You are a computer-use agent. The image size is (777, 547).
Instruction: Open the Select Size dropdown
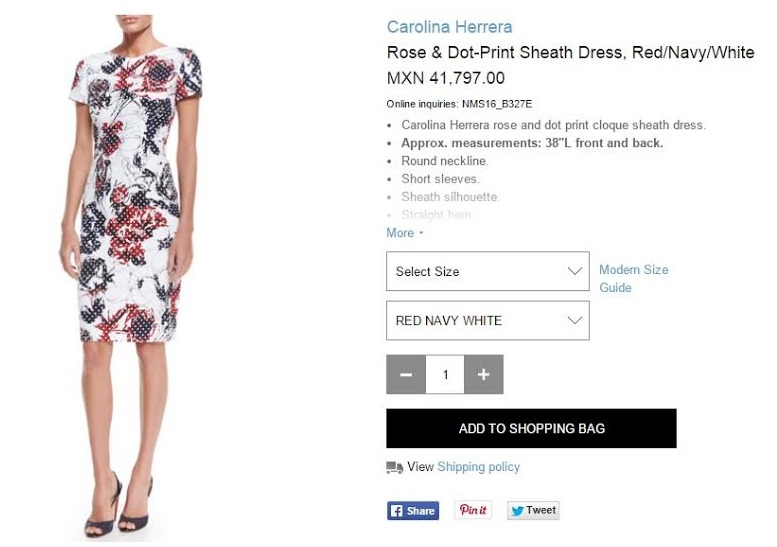488,271
